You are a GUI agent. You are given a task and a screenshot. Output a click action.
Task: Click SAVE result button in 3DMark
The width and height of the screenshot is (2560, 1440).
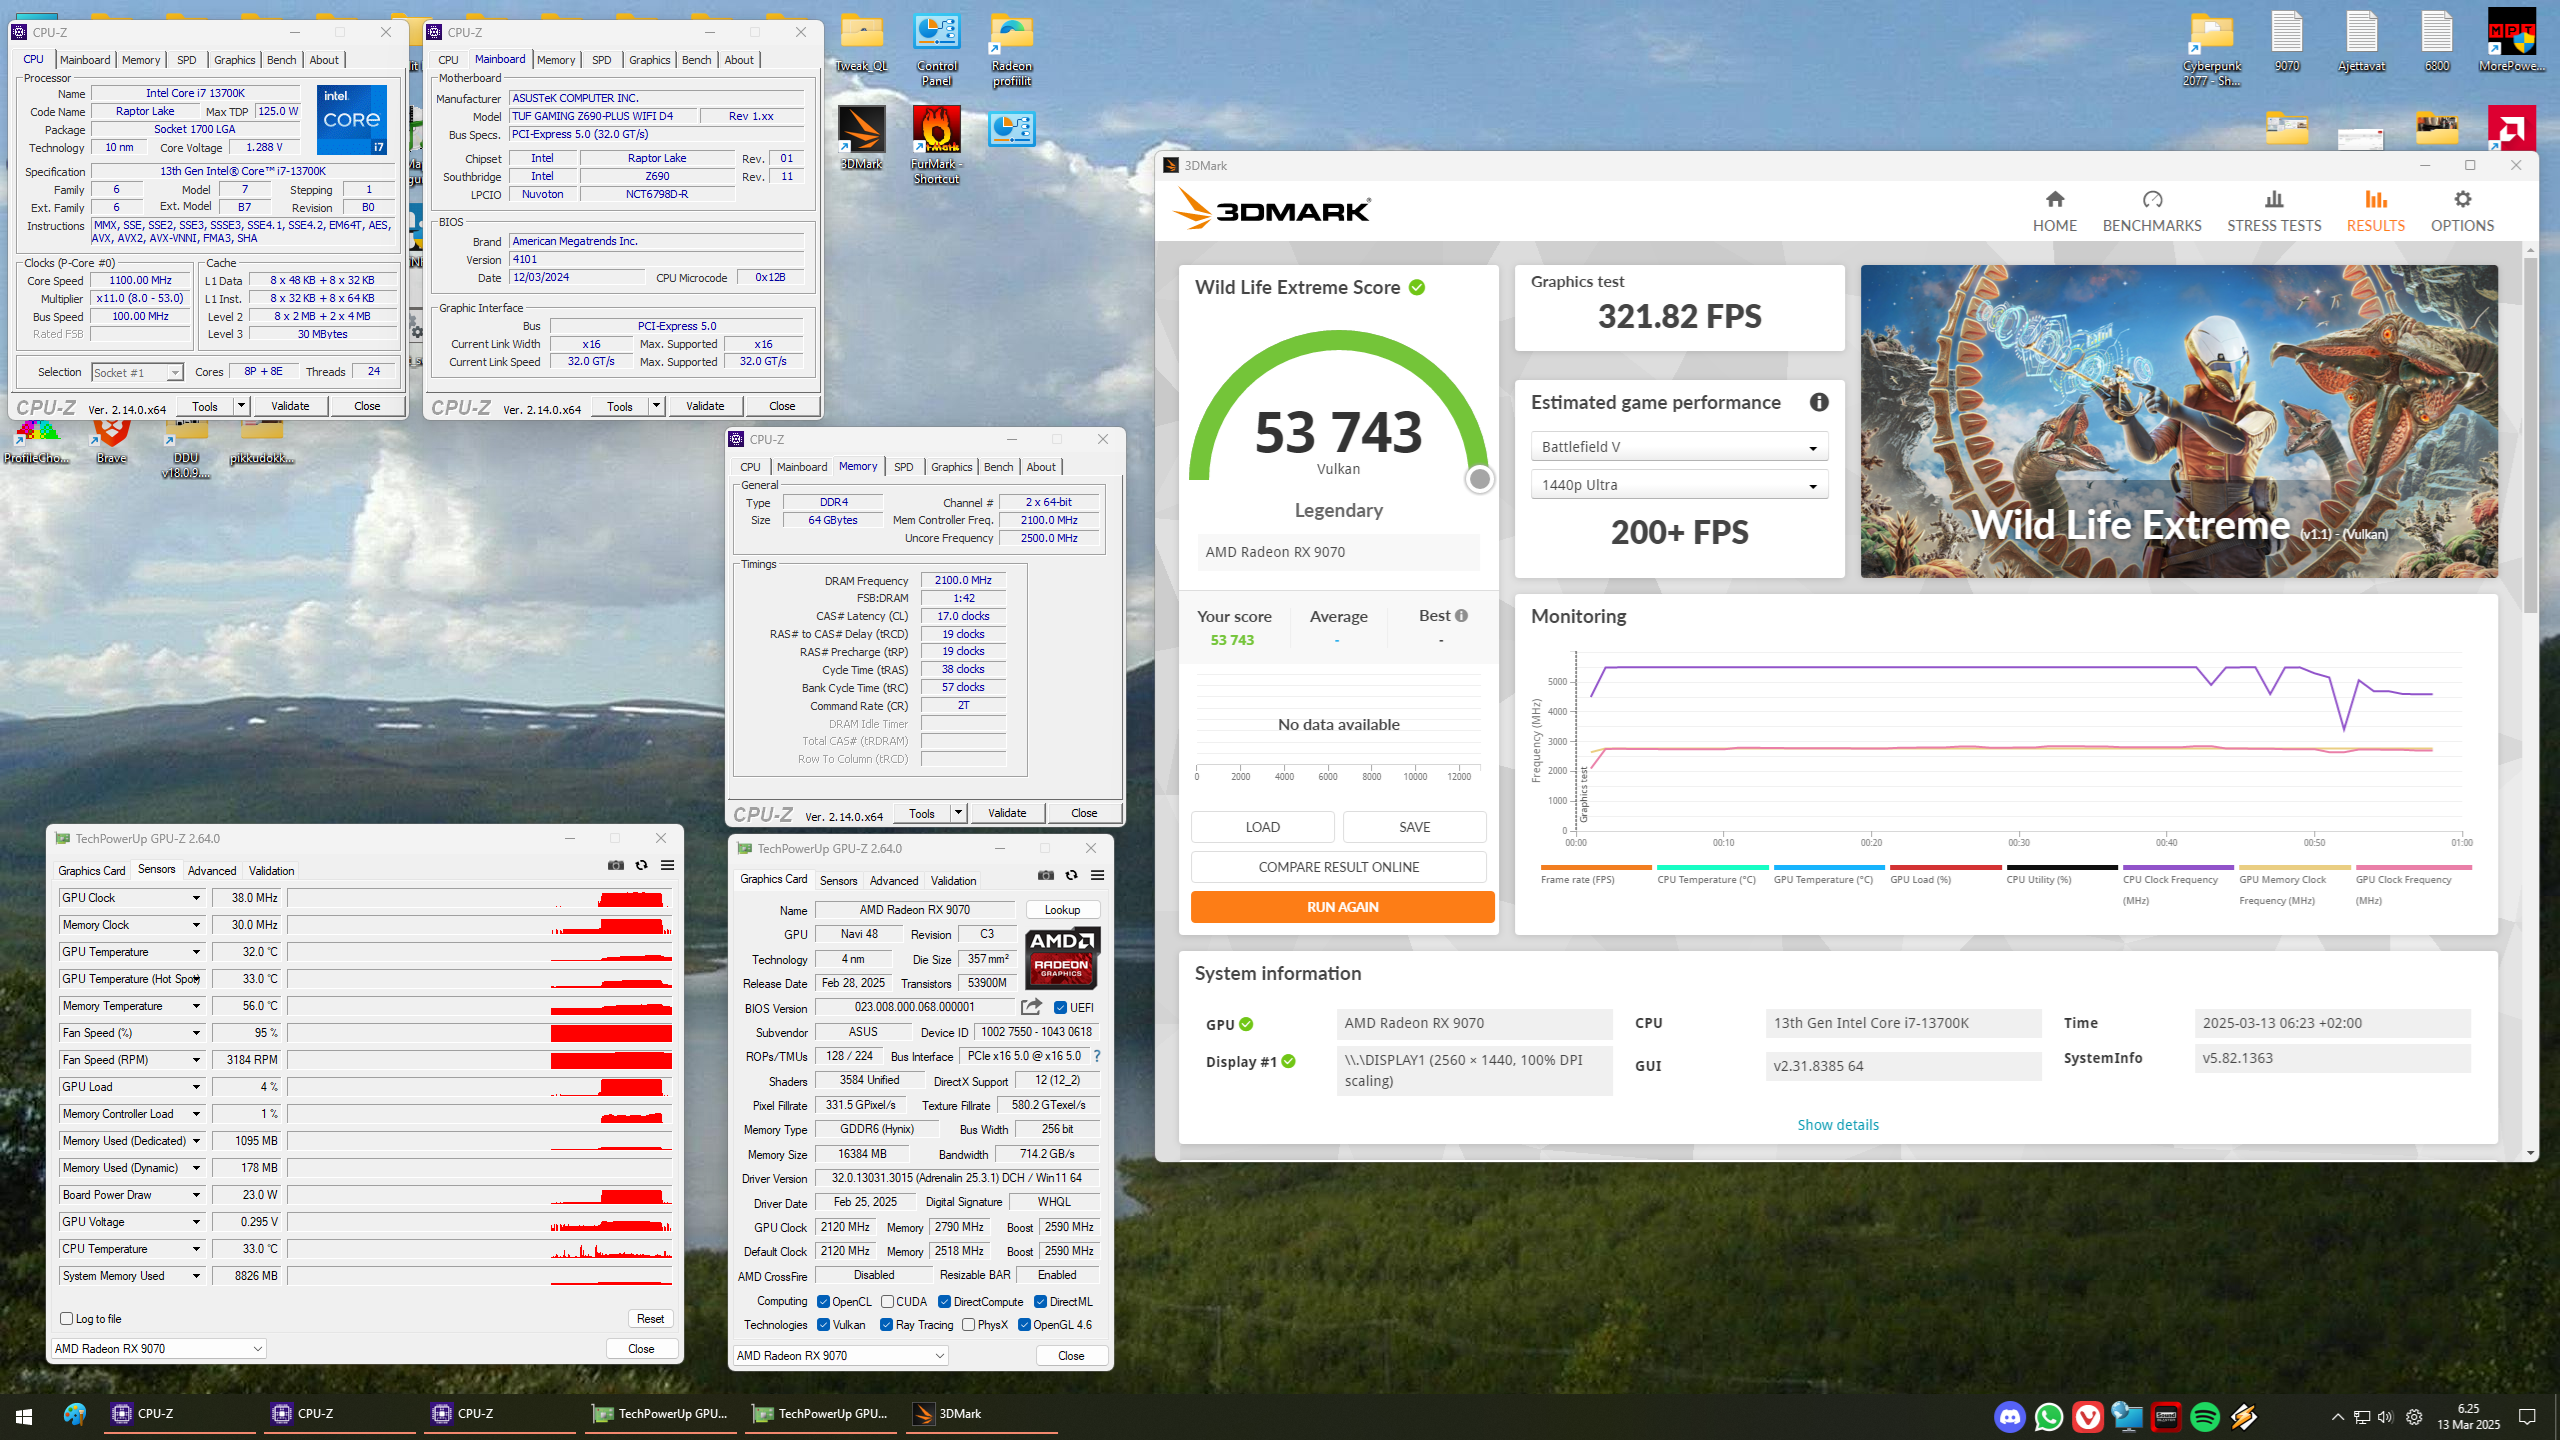[1414, 826]
